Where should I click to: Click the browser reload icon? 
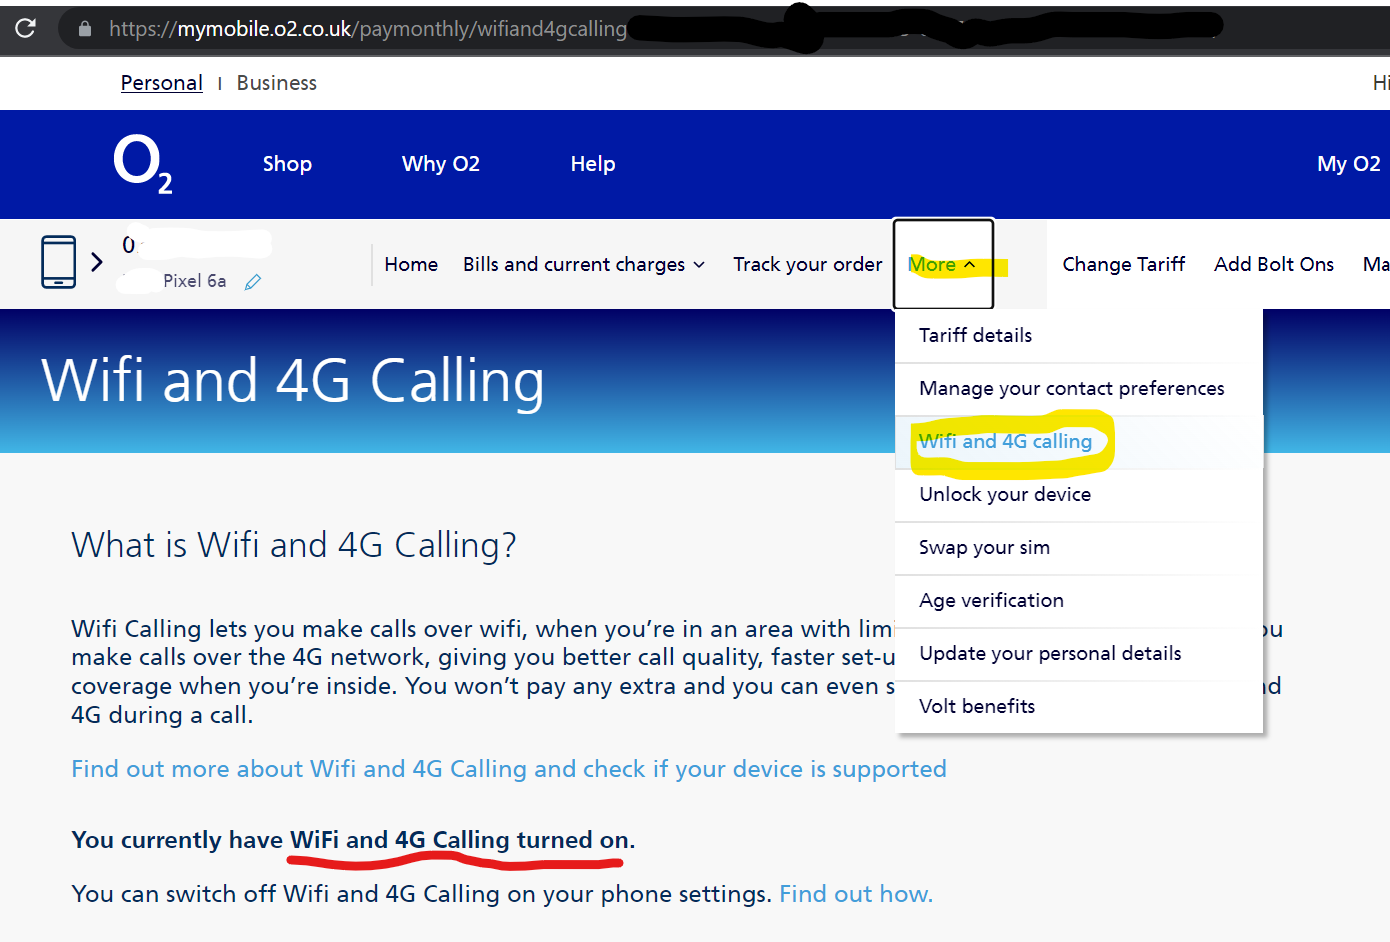26,28
